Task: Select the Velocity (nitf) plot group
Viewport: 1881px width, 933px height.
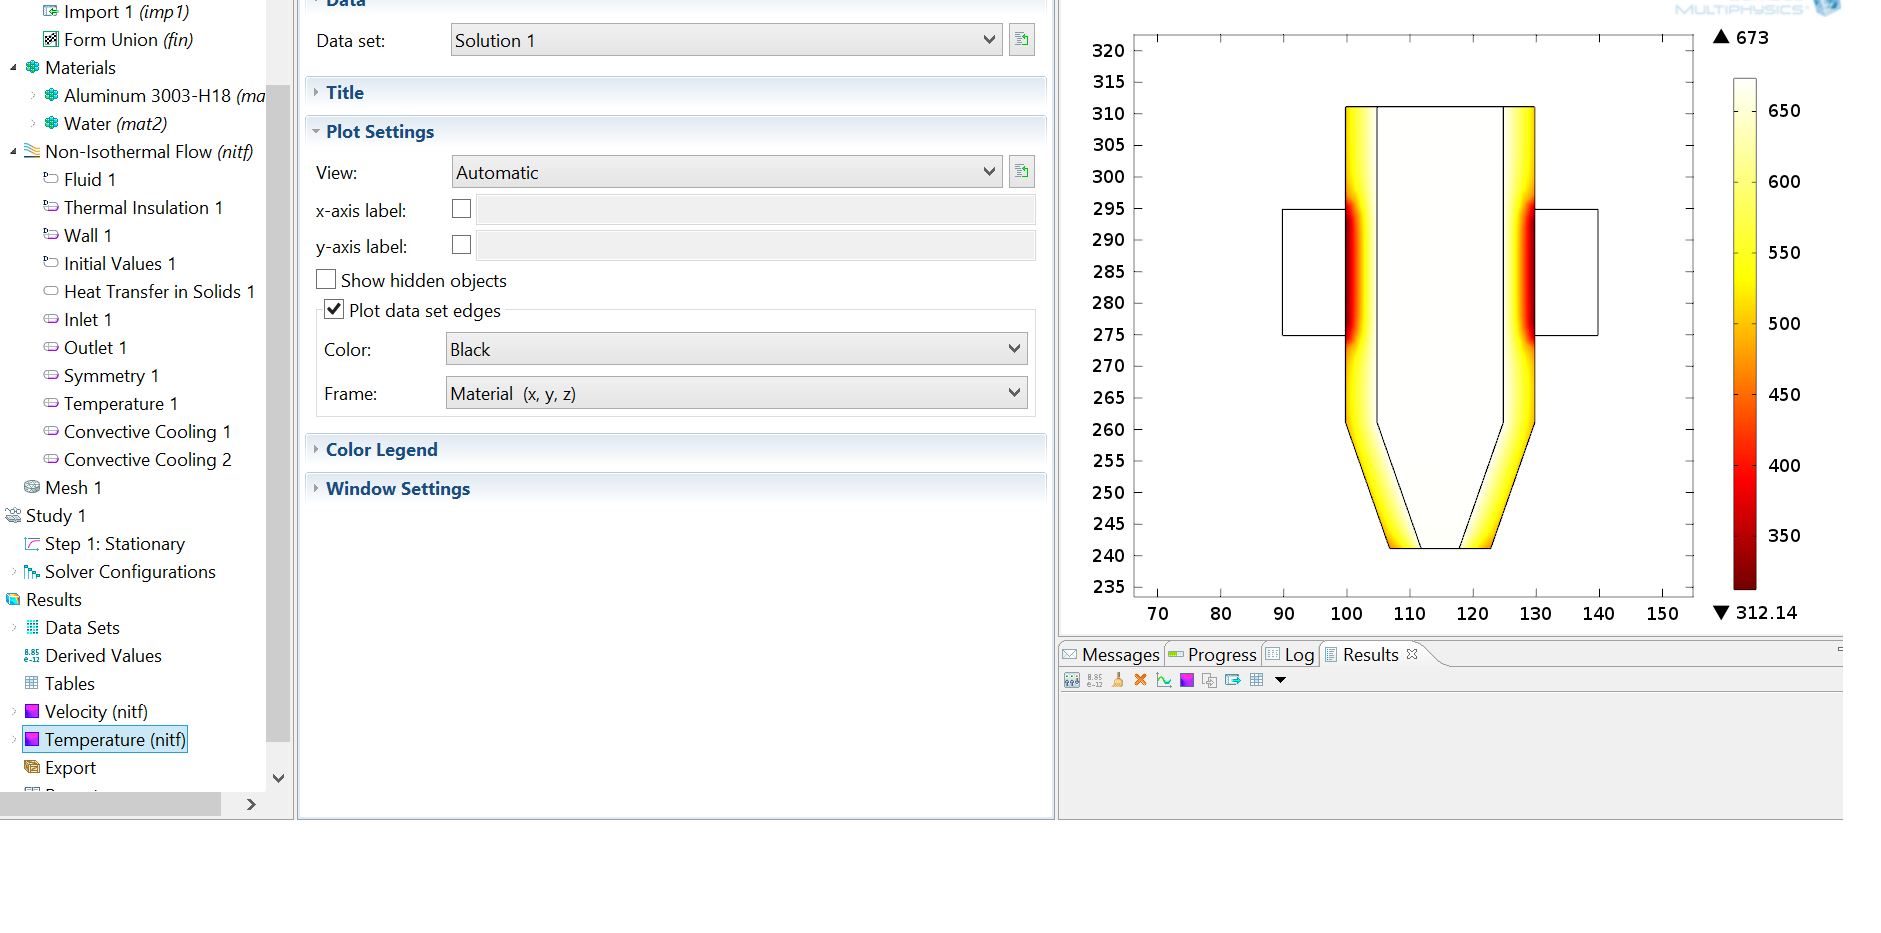Action: pyautogui.click(x=96, y=712)
